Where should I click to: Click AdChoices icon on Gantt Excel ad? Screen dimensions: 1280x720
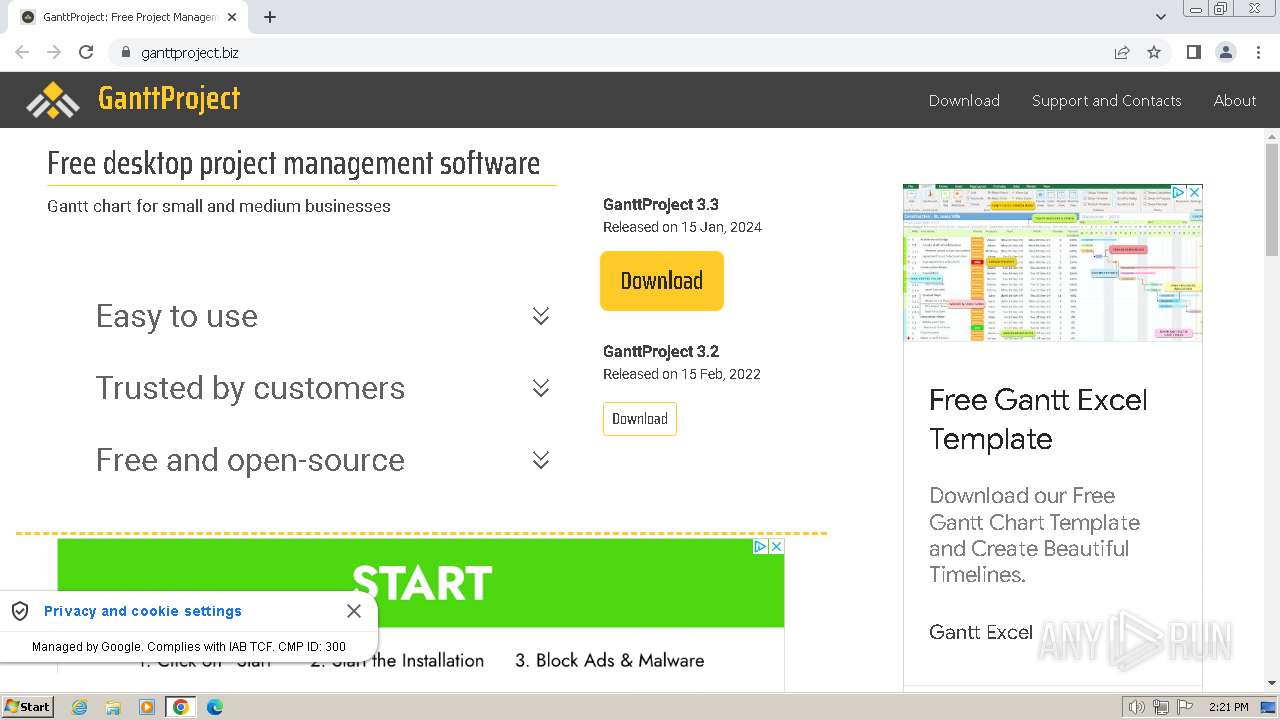point(1179,192)
